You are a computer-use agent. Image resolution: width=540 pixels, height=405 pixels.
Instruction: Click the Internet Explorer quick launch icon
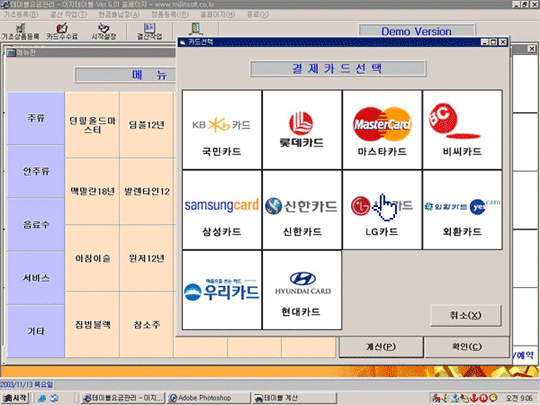(x=42, y=398)
